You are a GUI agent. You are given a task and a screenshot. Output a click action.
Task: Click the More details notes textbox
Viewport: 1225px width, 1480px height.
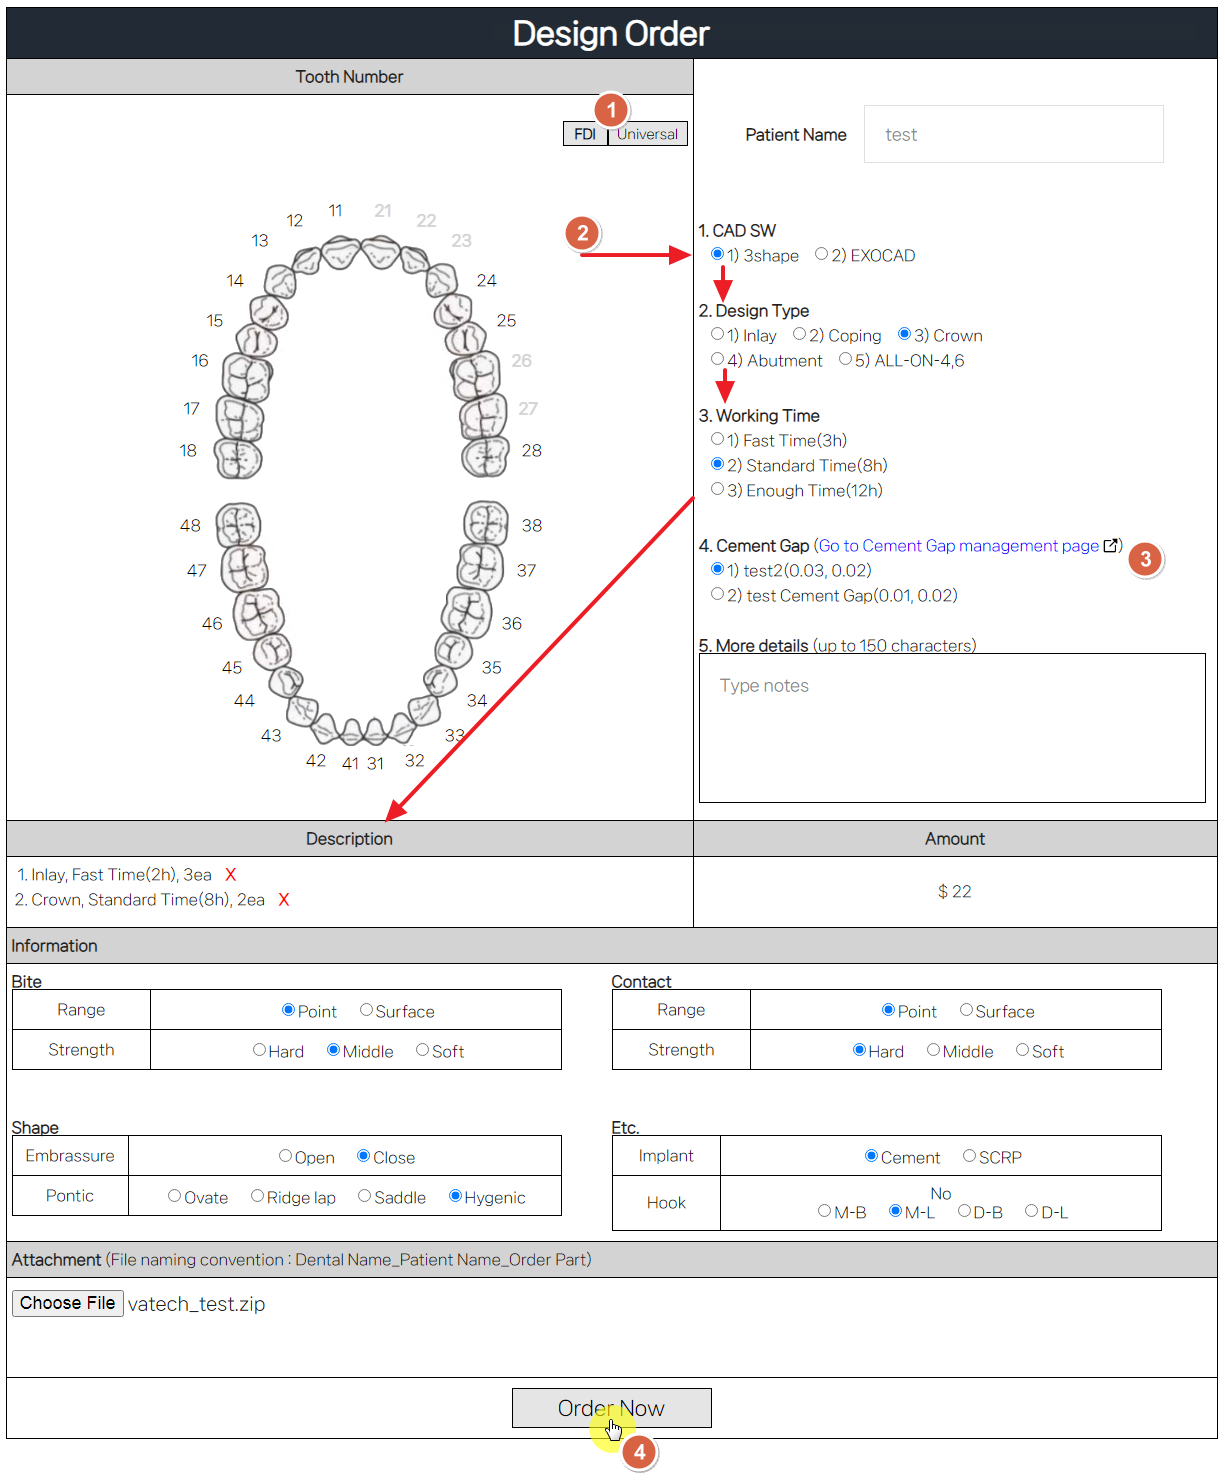952,728
